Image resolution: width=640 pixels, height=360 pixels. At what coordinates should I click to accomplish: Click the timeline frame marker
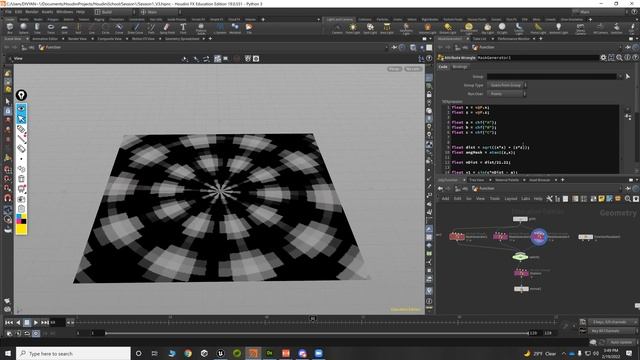(x=313, y=318)
